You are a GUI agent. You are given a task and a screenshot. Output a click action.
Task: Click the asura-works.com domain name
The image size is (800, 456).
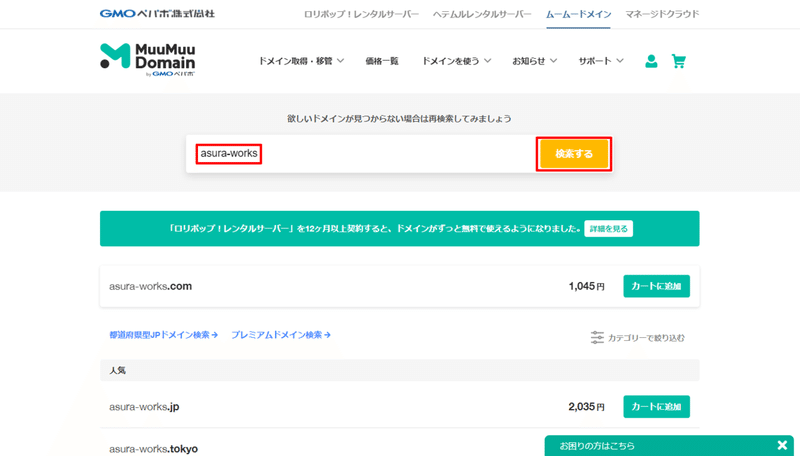(x=151, y=286)
